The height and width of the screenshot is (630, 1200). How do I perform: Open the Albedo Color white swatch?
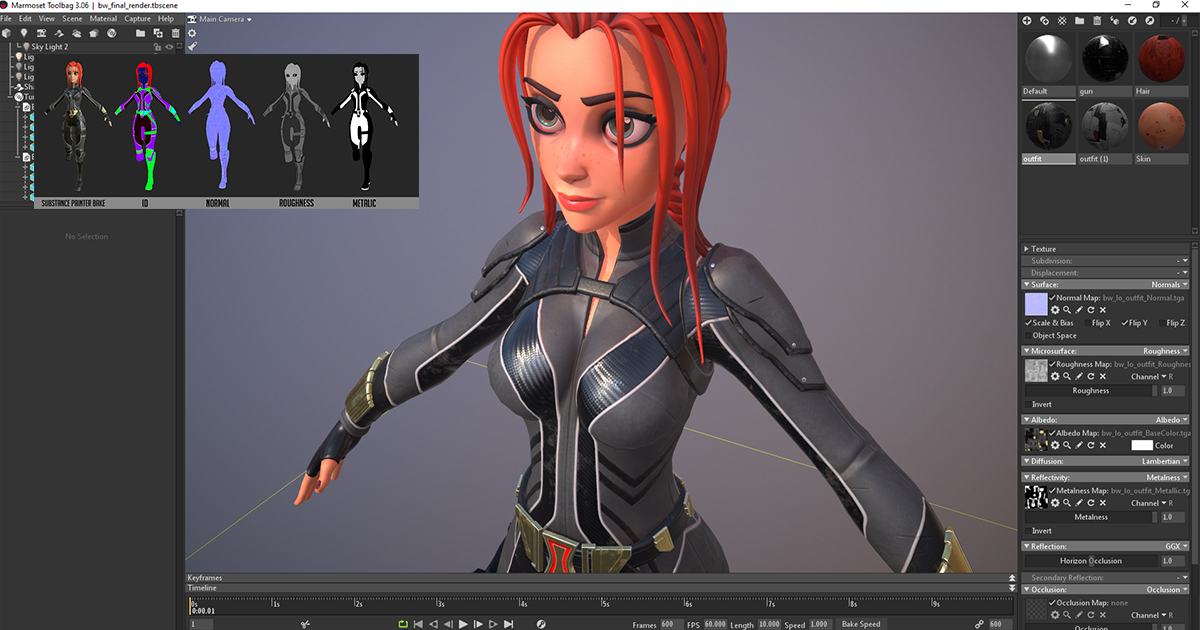tap(1141, 445)
